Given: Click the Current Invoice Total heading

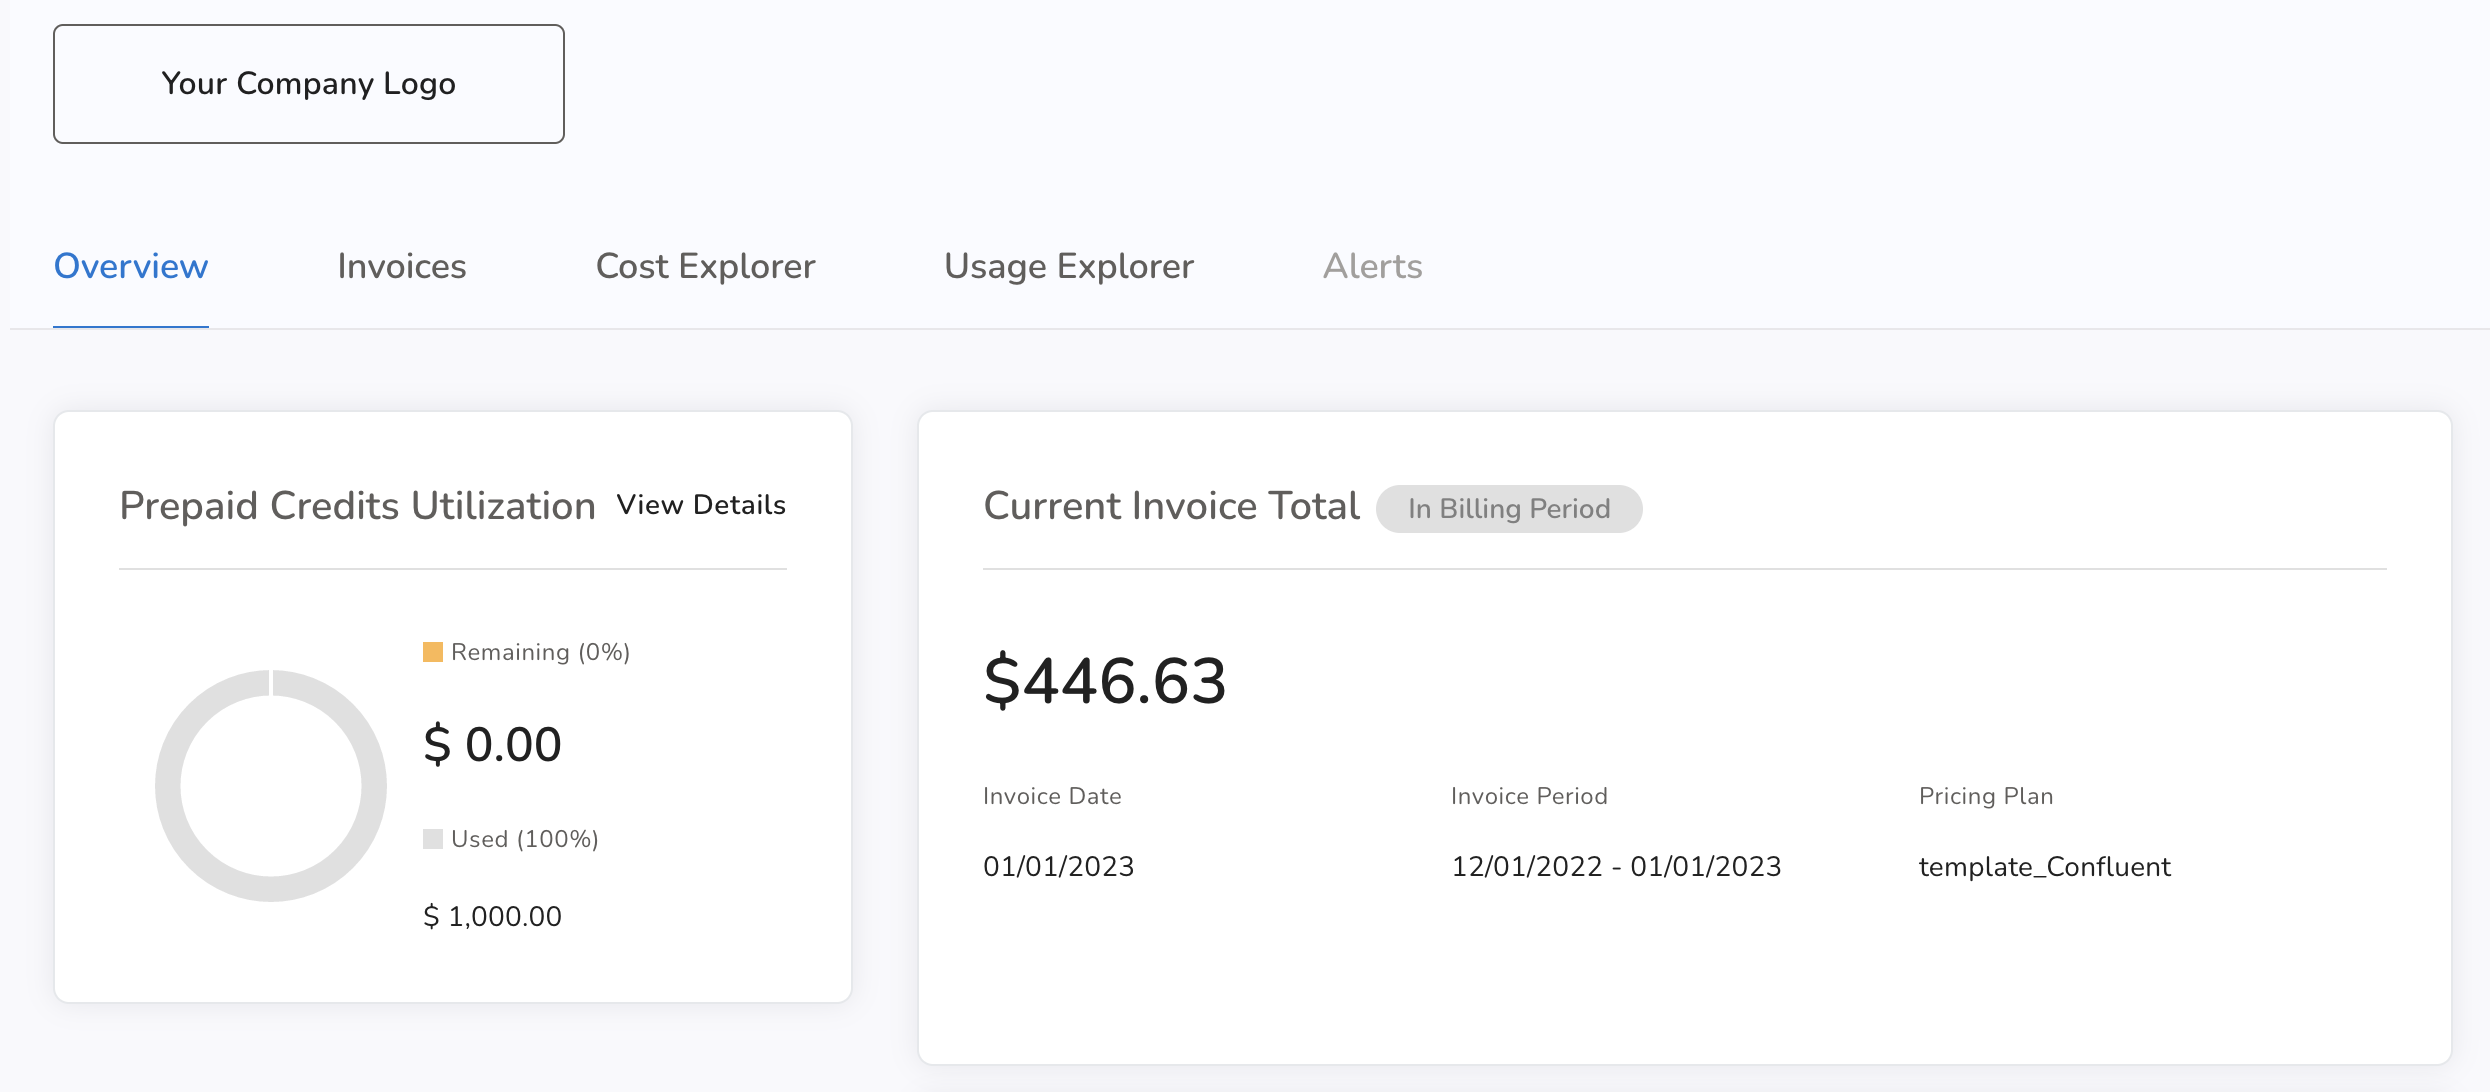Looking at the screenshot, I should click(x=1171, y=506).
